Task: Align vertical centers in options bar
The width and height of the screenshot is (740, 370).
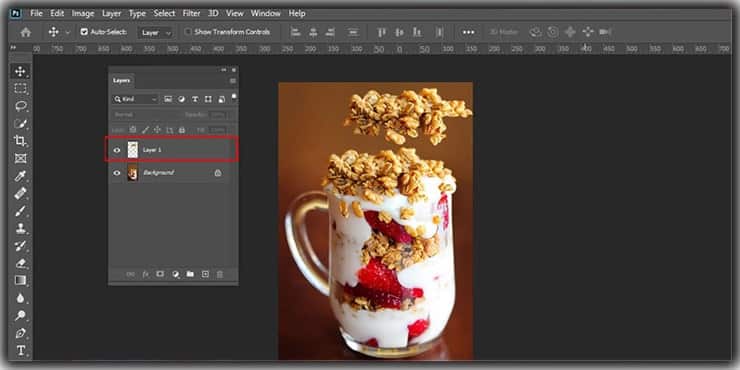Action: [399, 32]
